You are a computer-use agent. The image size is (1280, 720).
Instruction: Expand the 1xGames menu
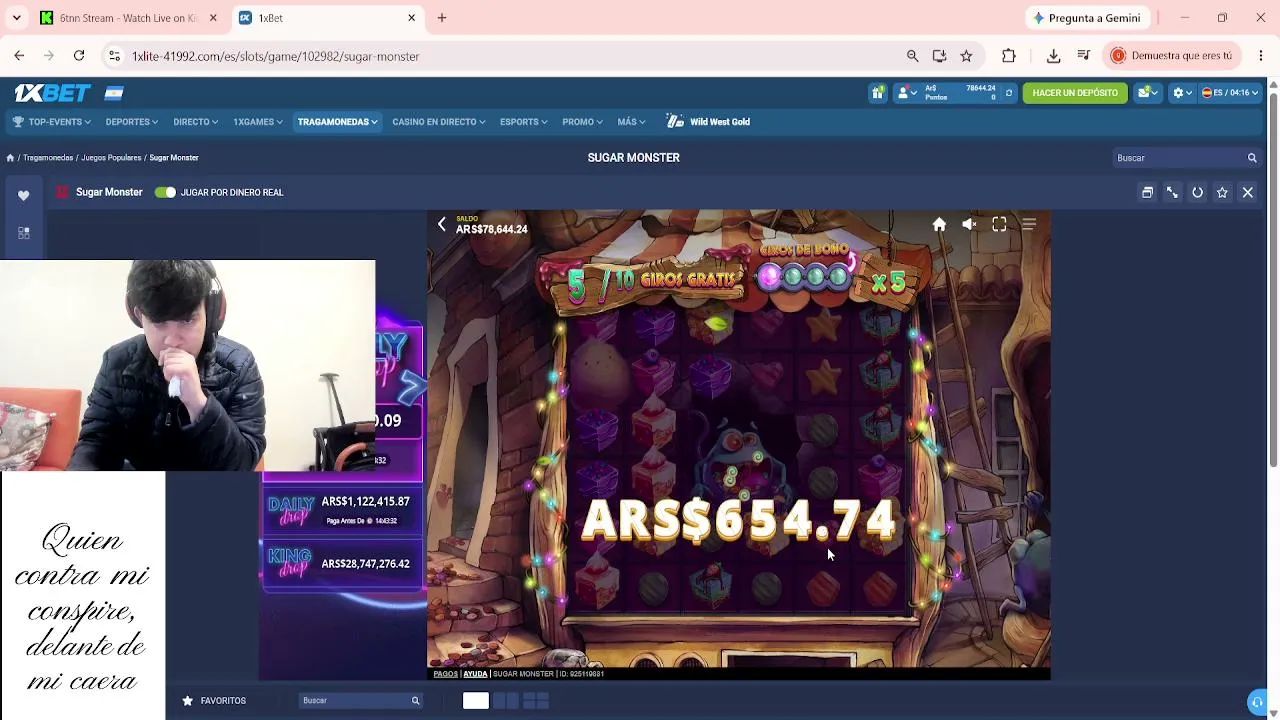point(257,122)
